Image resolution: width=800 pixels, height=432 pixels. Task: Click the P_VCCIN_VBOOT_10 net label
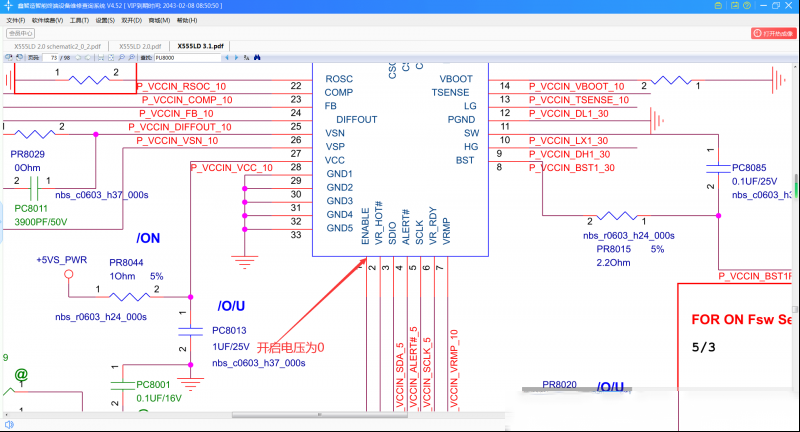pyautogui.click(x=577, y=86)
